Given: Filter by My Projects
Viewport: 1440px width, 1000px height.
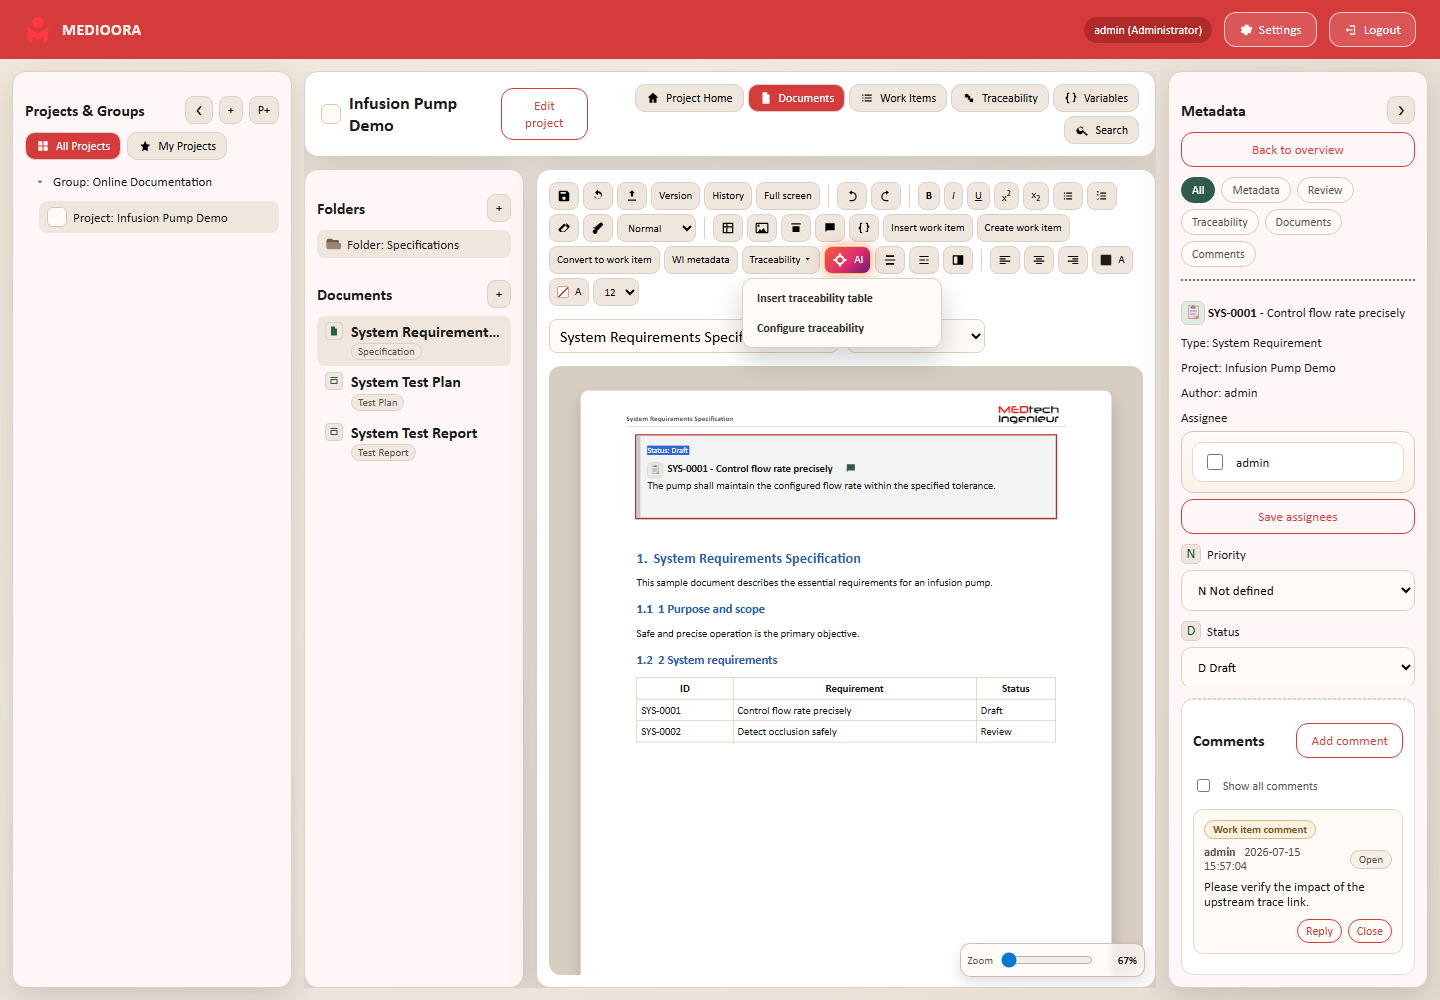Looking at the screenshot, I should coord(177,146).
